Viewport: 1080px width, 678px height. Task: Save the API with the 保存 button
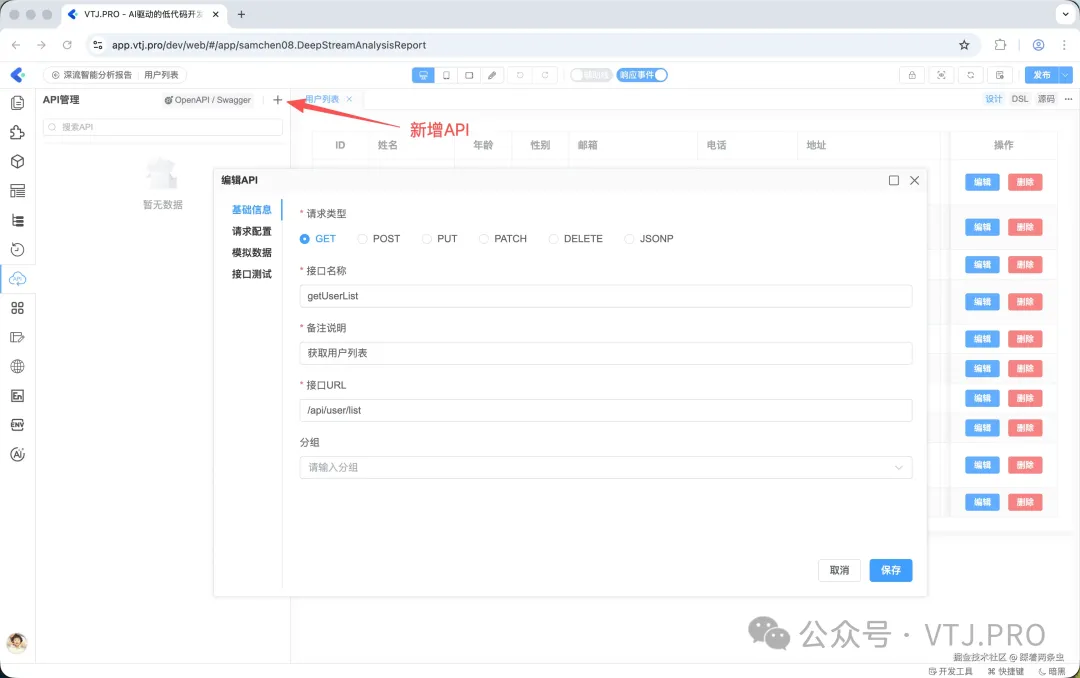[890, 570]
